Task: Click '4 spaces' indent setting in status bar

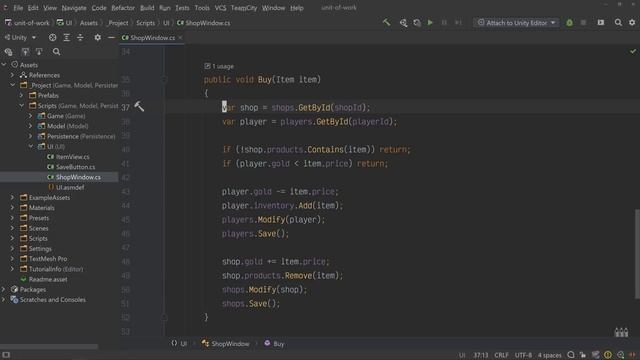Action: (549, 355)
